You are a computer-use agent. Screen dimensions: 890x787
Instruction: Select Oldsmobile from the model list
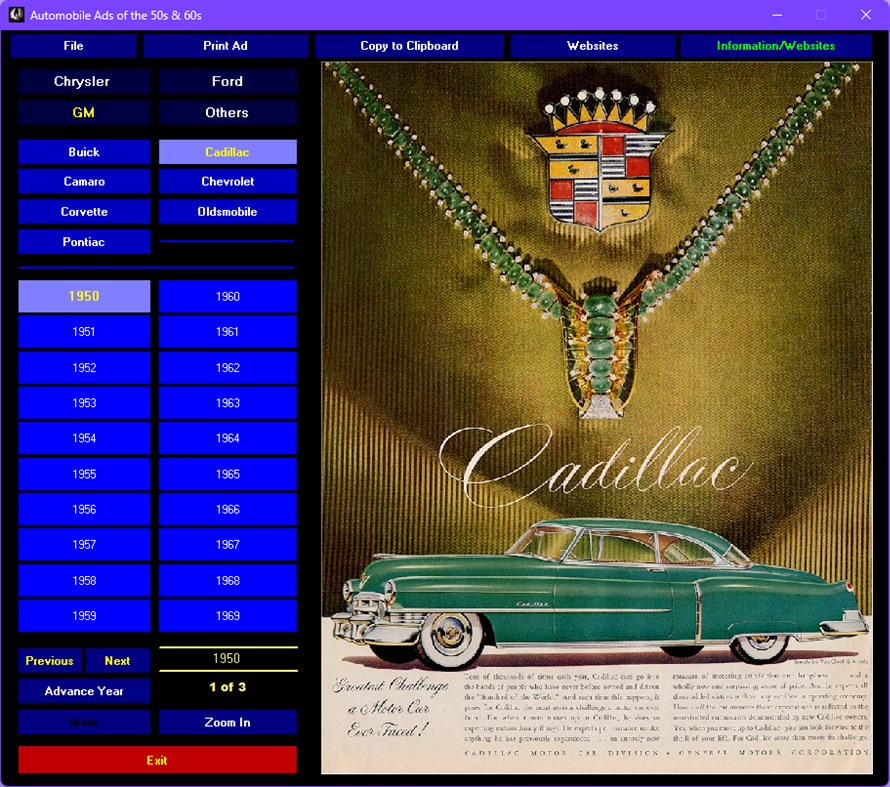click(227, 211)
